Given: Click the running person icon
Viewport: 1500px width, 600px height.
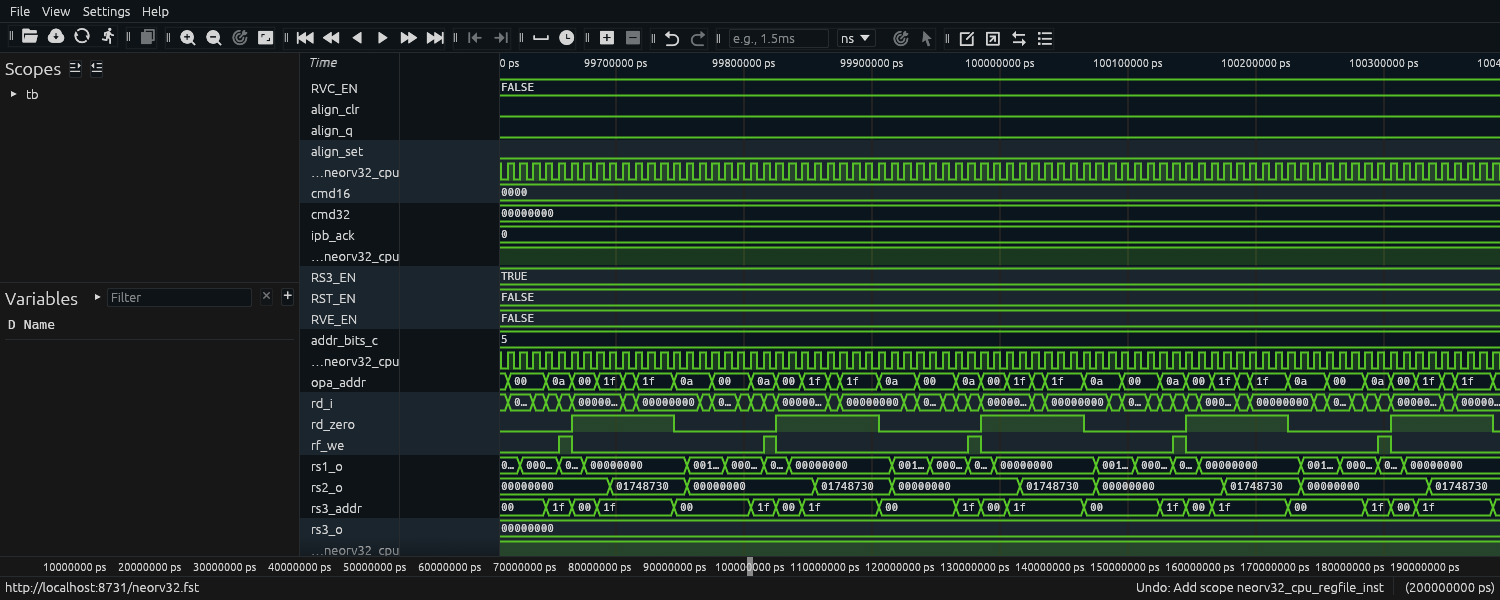Looking at the screenshot, I should 108,37.
